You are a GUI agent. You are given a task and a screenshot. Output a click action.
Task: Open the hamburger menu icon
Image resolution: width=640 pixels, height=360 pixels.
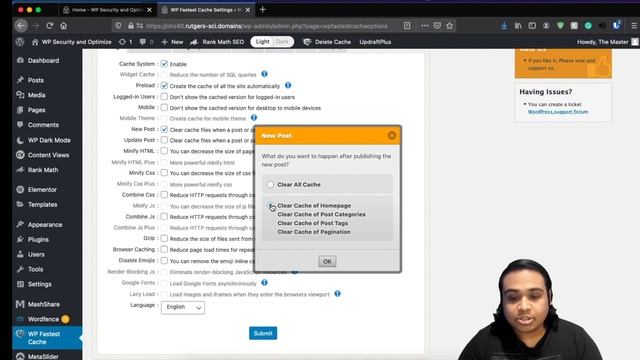[x=634, y=26]
